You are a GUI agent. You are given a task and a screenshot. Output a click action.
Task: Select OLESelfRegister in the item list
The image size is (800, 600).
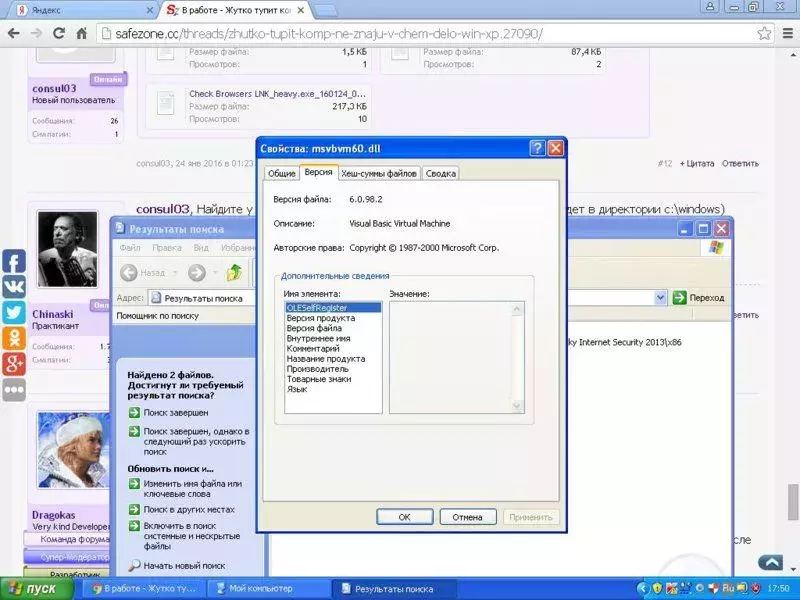coord(333,308)
